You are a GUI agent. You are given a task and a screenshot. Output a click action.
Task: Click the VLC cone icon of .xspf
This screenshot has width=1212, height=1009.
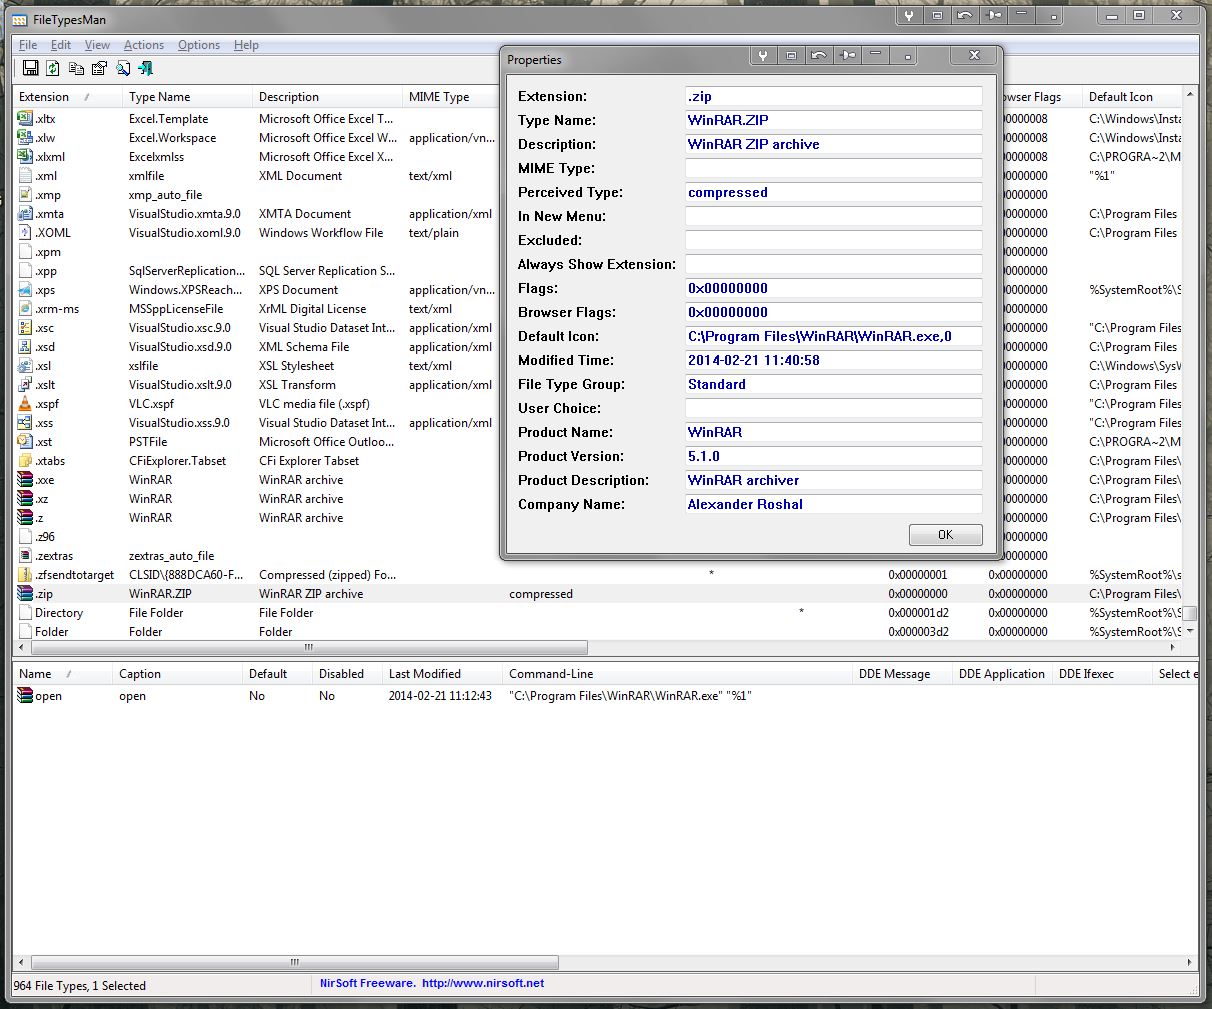point(25,403)
